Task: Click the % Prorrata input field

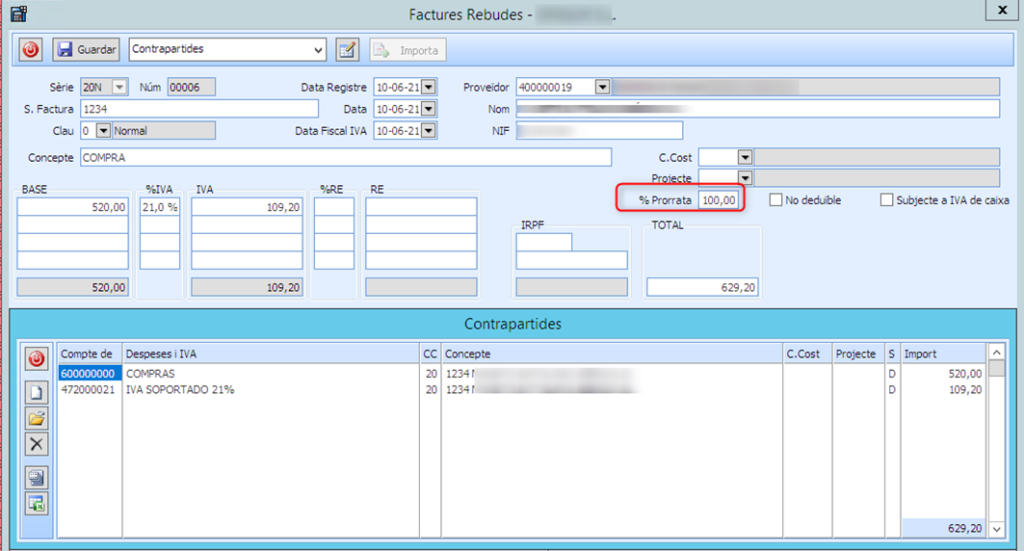Action: click(x=718, y=200)
